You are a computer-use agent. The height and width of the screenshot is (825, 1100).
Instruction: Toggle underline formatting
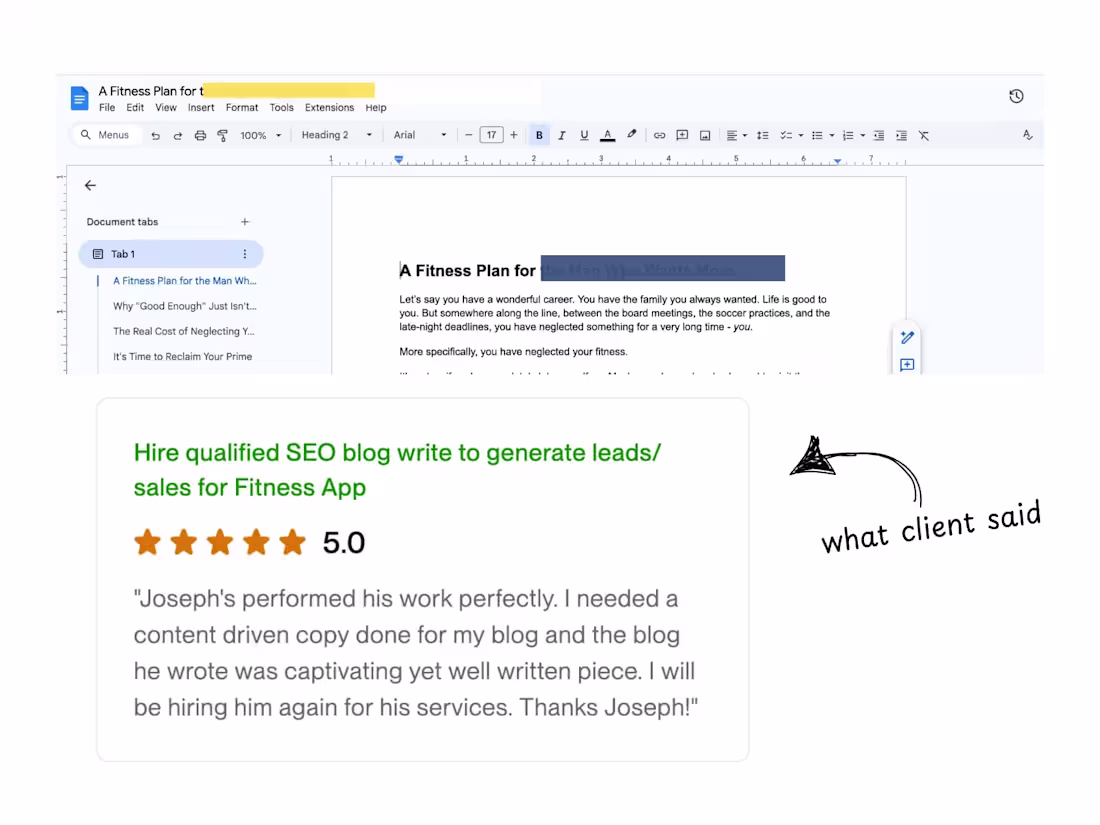point(583,134)
